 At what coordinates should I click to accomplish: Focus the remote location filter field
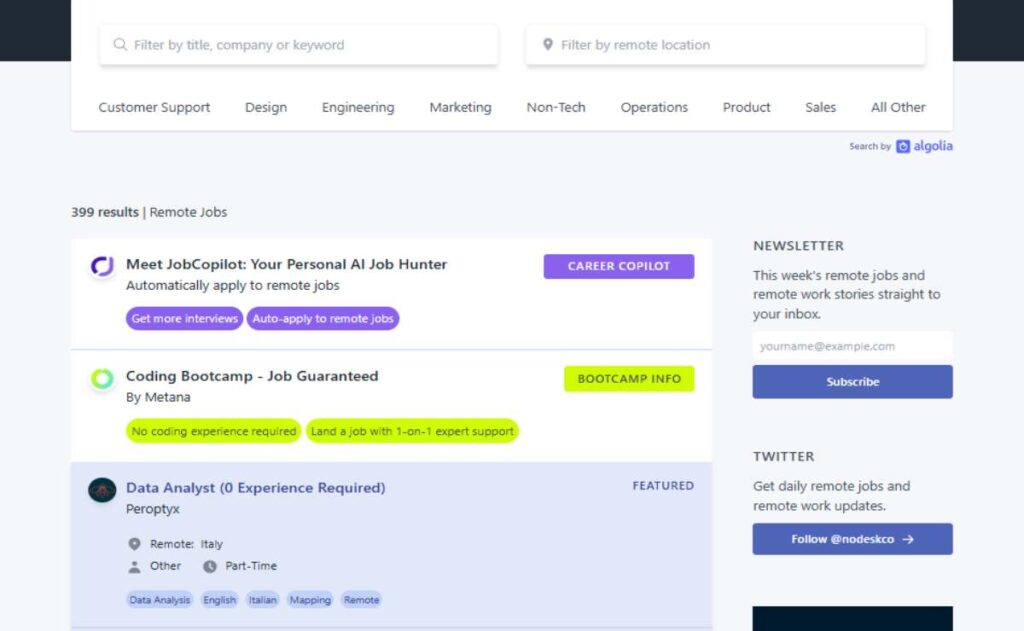point(726,45)
